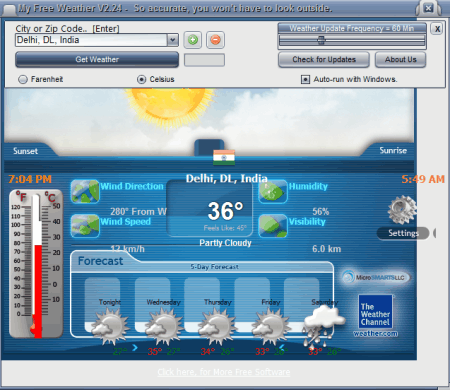This screenshot has height=390, width=450.
Task: Close the My Free Weather window
Action: coord(428,8)
